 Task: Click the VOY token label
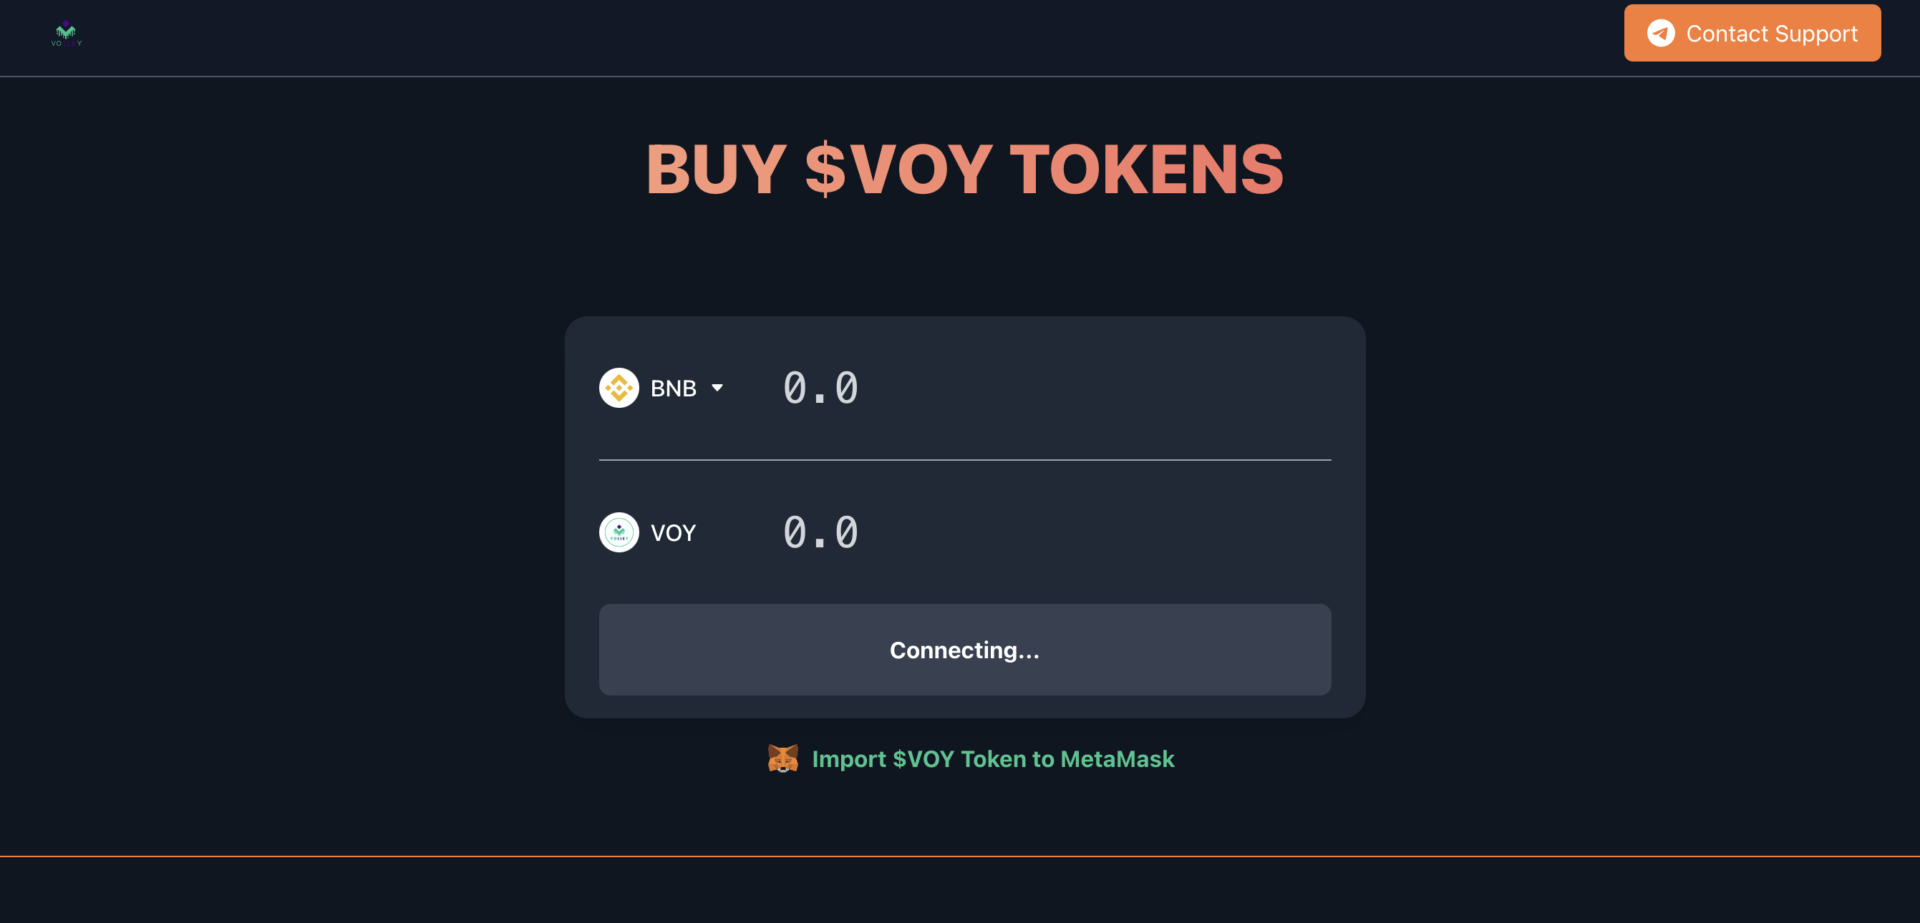673,533
